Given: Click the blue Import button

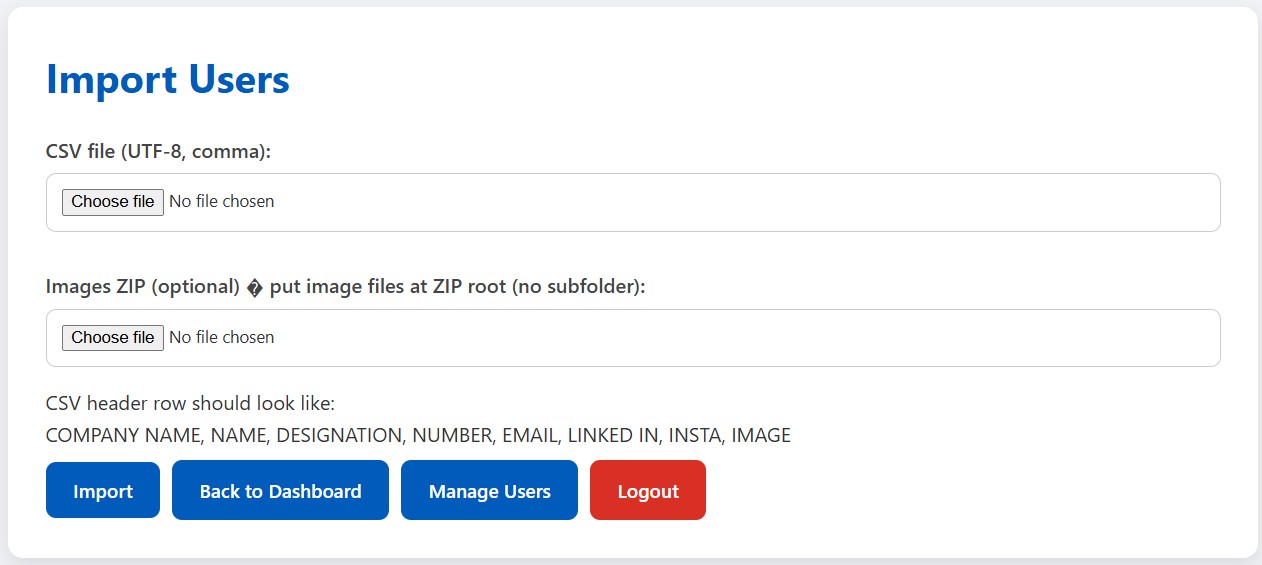Looking at the screenshot, I should 103,491.
